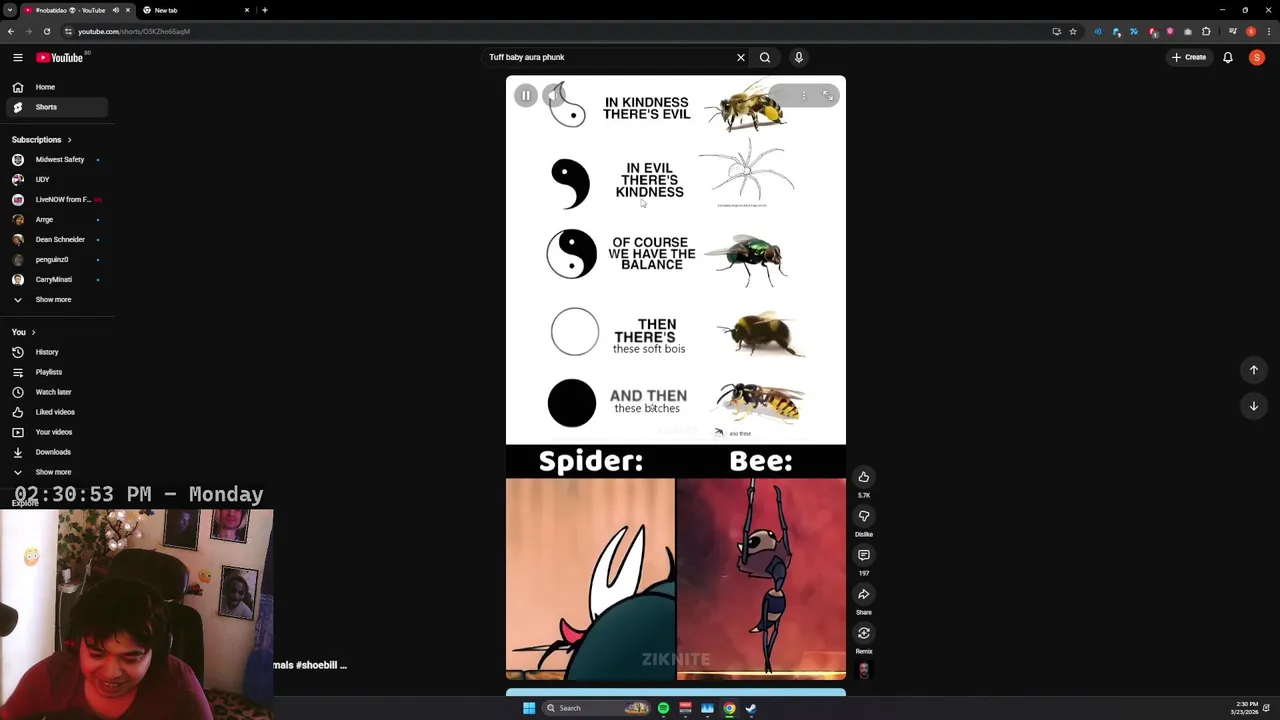Expand Show more under Subscriptions
This screenshot has width=1280, height=720.
click(x=57, y=299)
